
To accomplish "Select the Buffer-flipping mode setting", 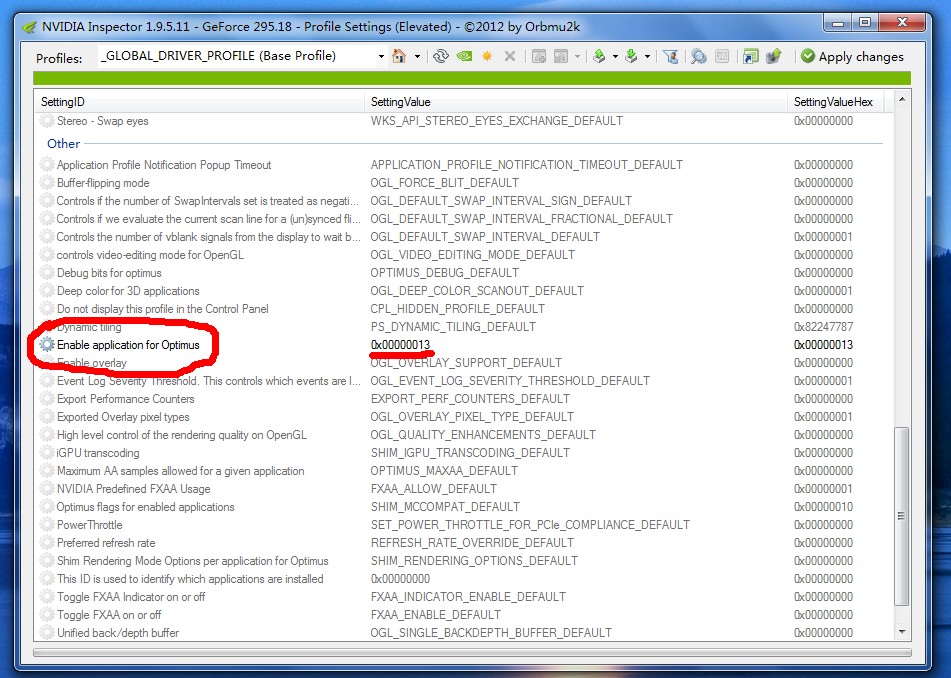I will tap(103, 183).
